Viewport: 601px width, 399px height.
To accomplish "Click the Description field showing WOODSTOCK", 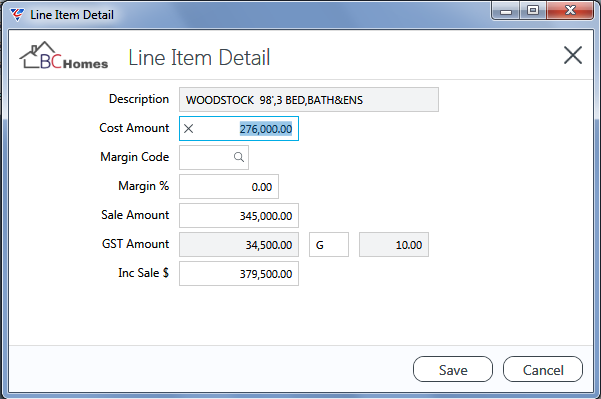I will (309, 100).
